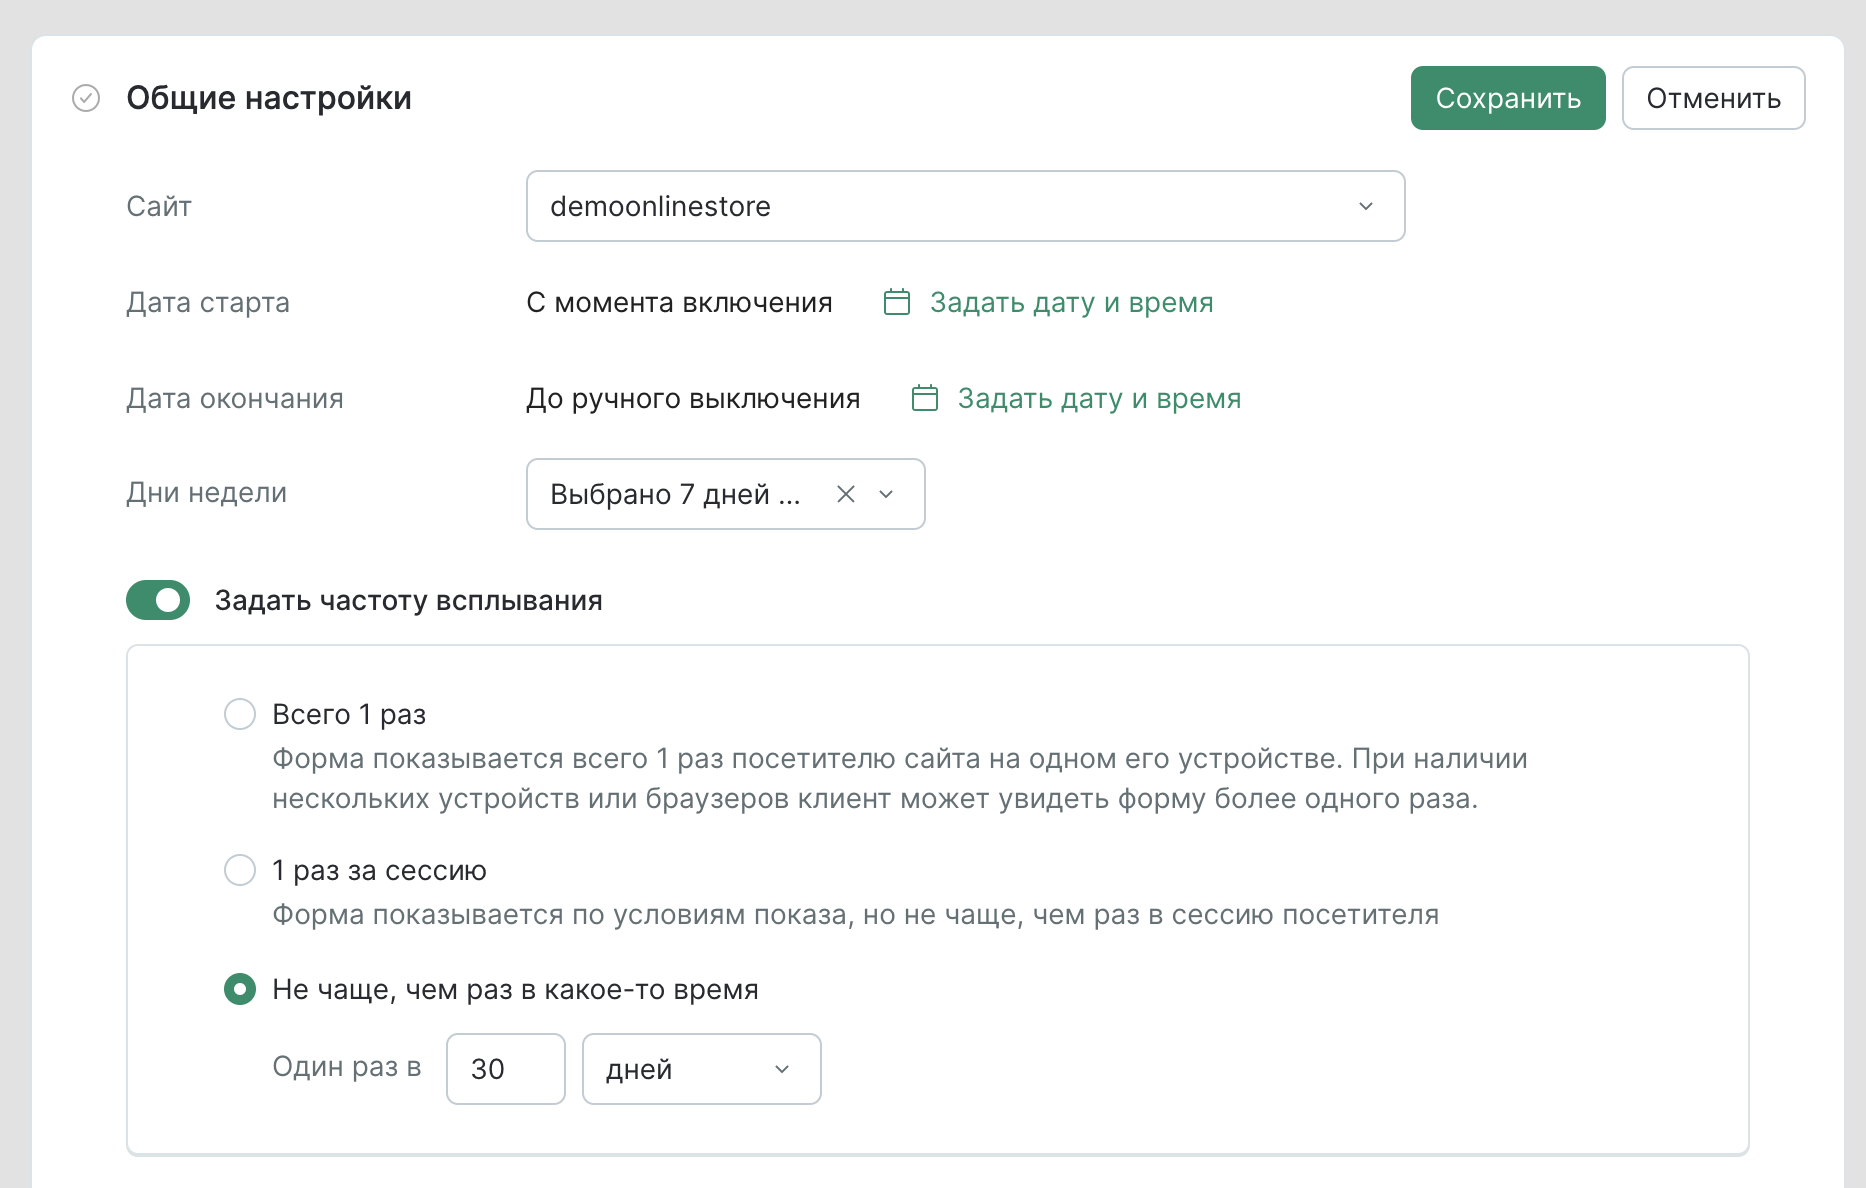This screenshot has width=1866, height=1188.
Task: Click the Один раз в label
Action: tap(347, 1067)
